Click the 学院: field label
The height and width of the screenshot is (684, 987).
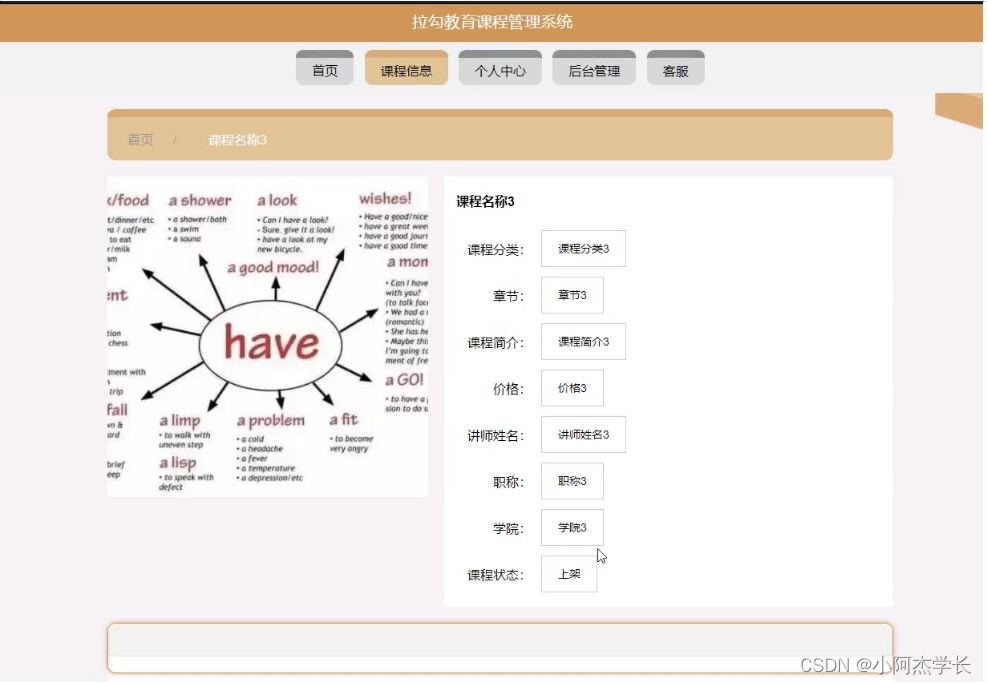pos(509,529)
